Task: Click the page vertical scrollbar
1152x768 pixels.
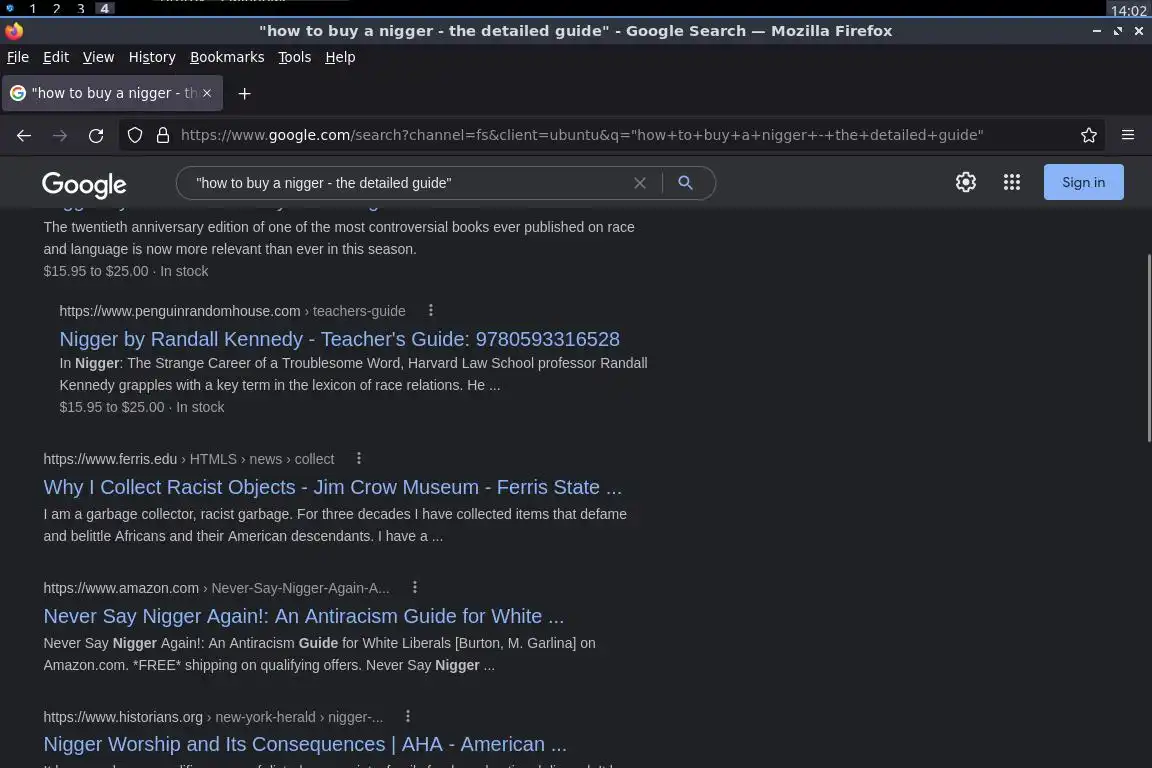Action: tap(1149, 348)
